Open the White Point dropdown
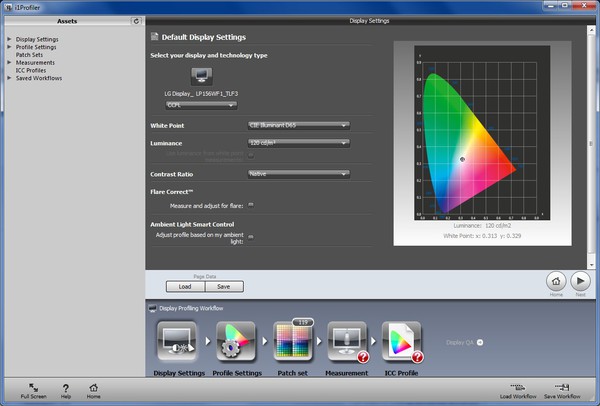600x406 pixels. pyautogui.click(x=298, y=125)
